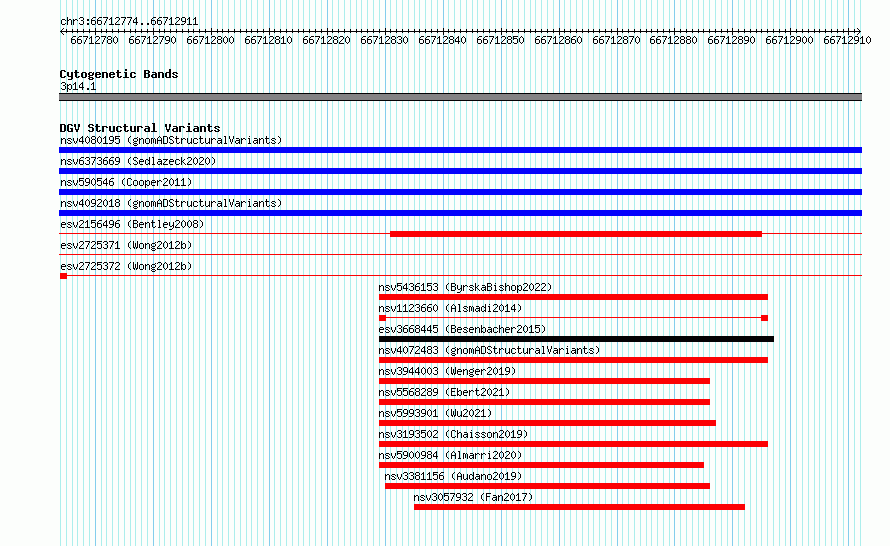Click the Cytogenetic Bands track title
This screenshot has width=890, height=546.
point(119,74)
